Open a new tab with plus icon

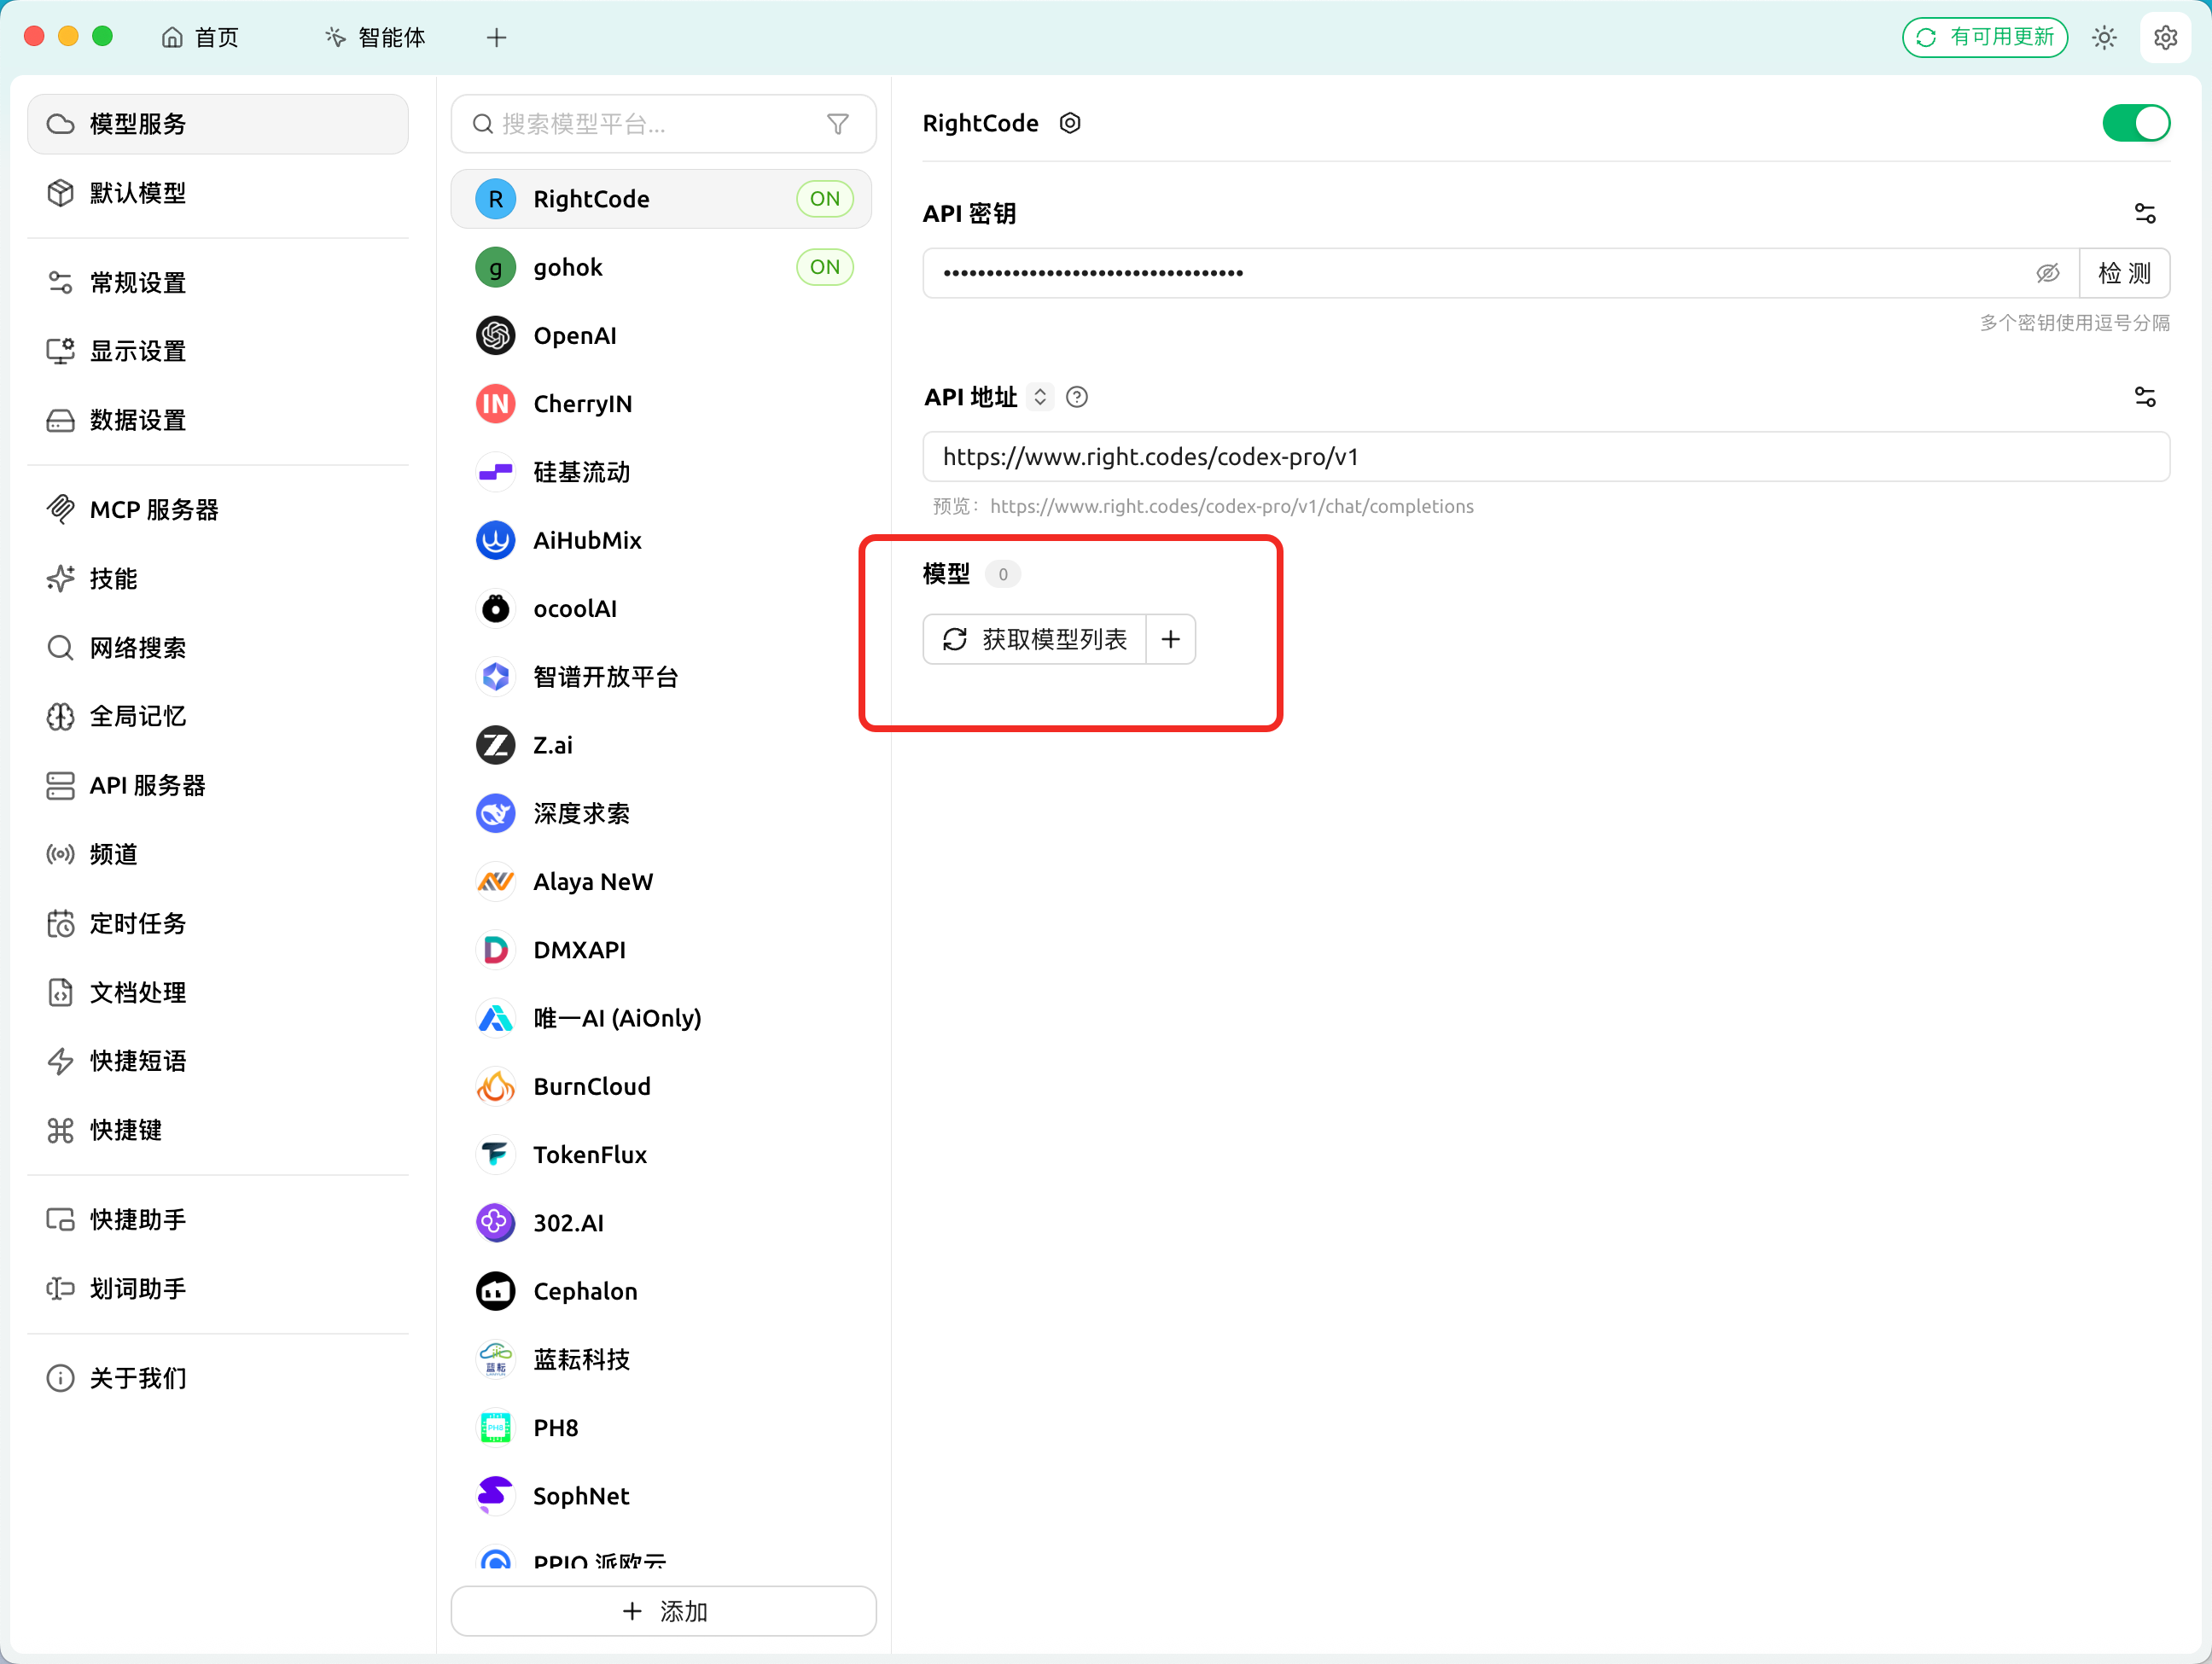[x=496, y=38]
